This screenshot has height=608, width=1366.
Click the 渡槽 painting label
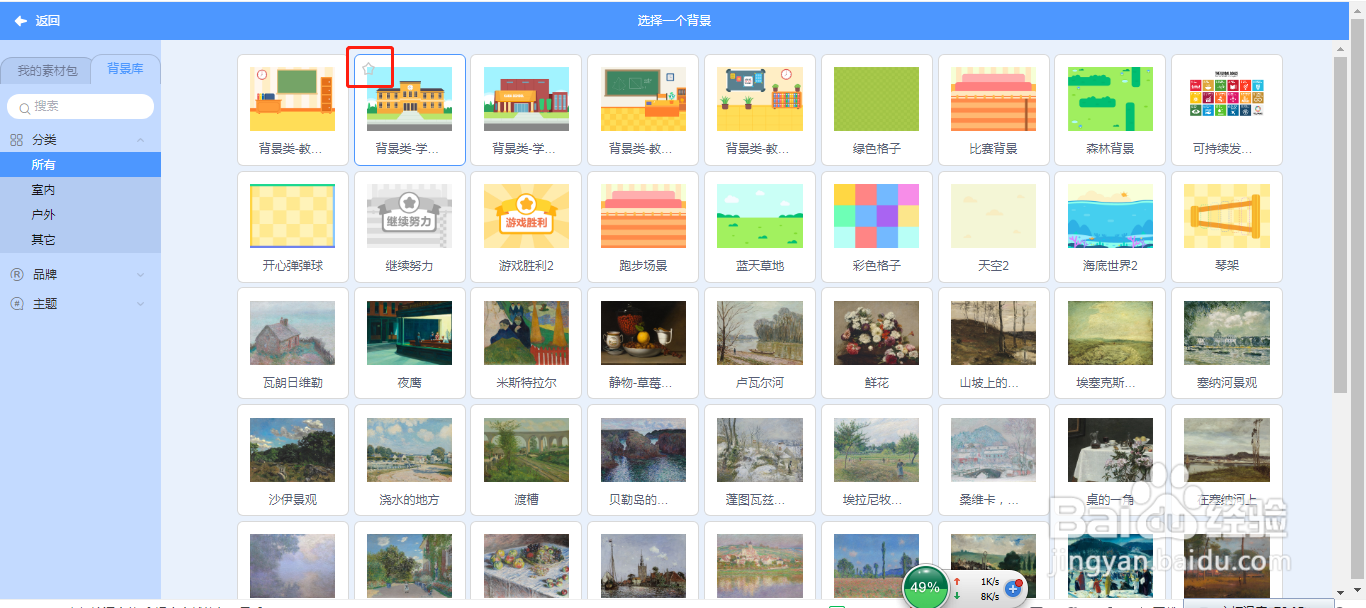[526, 500]
